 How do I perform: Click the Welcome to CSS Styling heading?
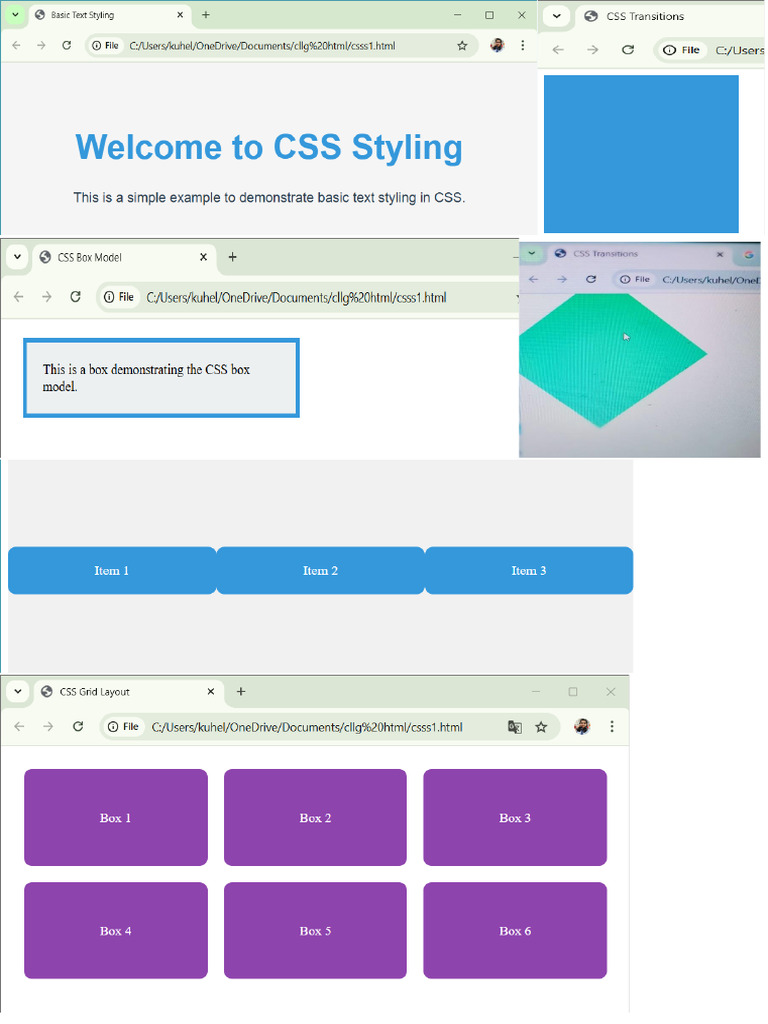[269, 147]
